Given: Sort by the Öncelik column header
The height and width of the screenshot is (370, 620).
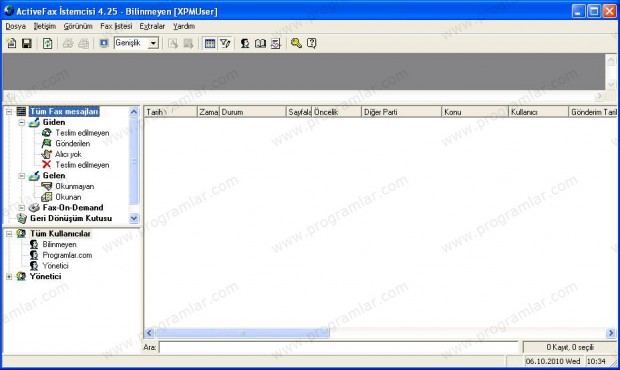Looking at the screenshot, I should [336, 112].
